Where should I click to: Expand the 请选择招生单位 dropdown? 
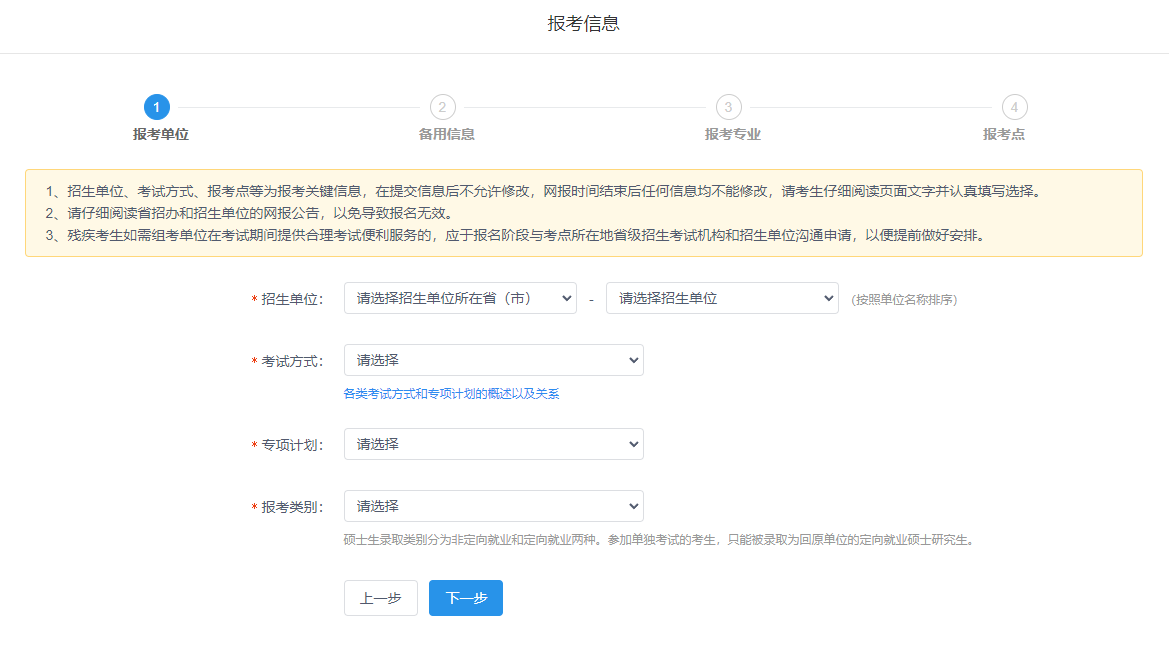click(x=722, y=298)
